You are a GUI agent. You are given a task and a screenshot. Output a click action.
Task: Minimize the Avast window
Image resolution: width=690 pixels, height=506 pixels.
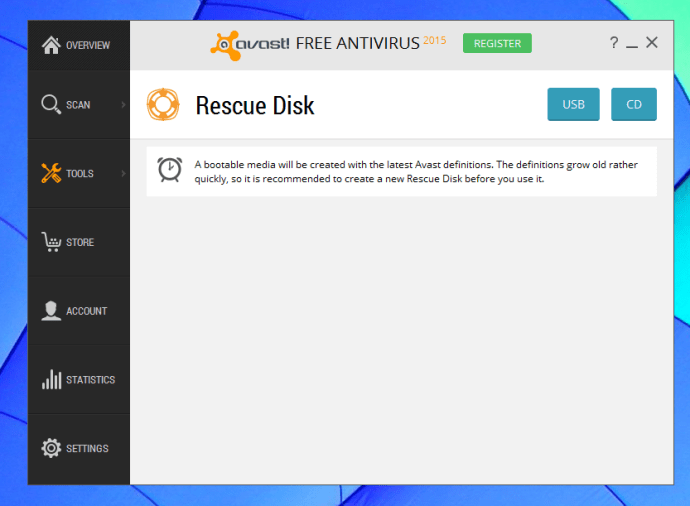(632, 46)
